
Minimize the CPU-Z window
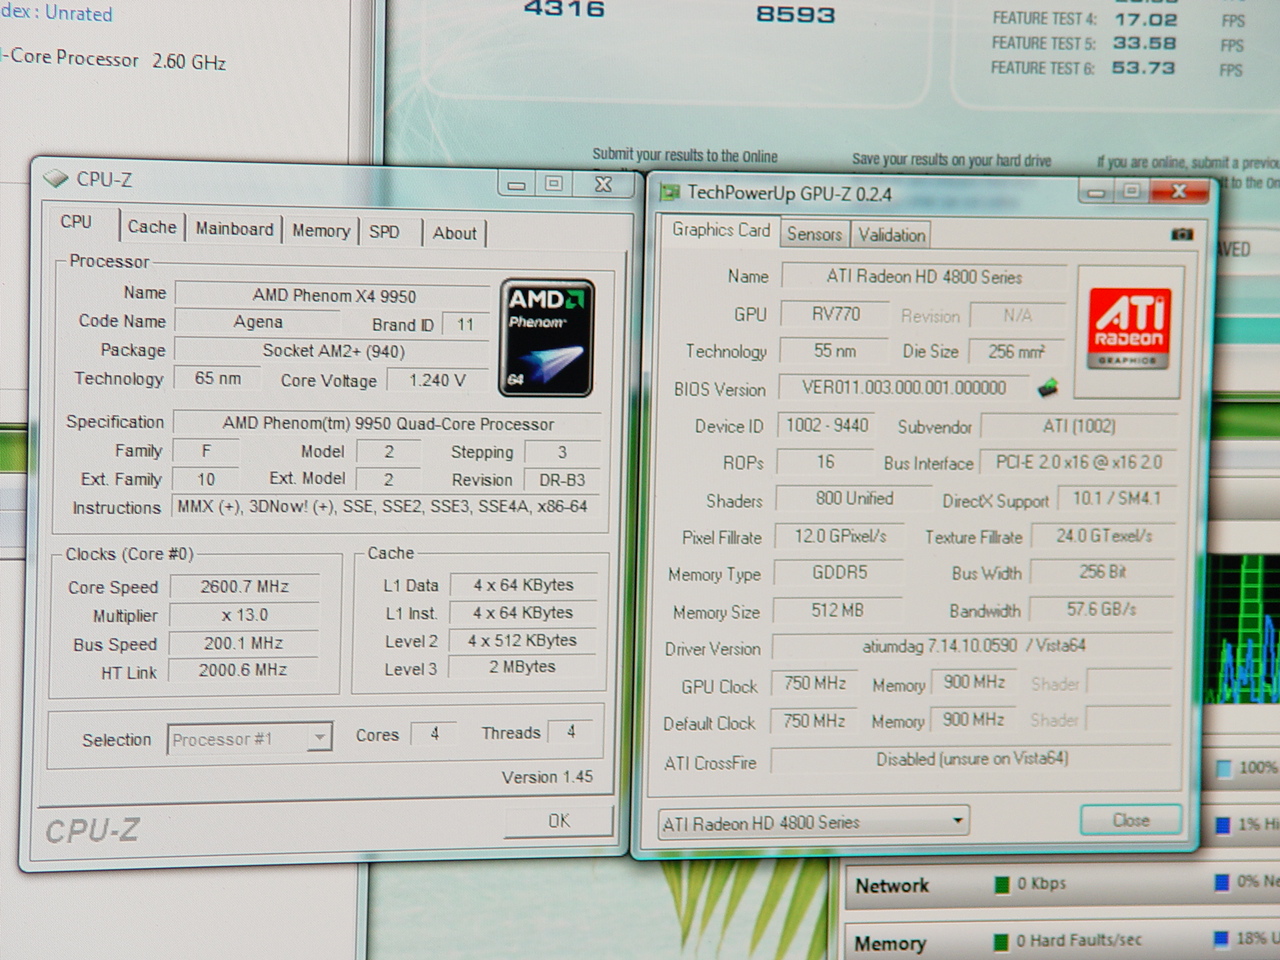tap(516, 184)
